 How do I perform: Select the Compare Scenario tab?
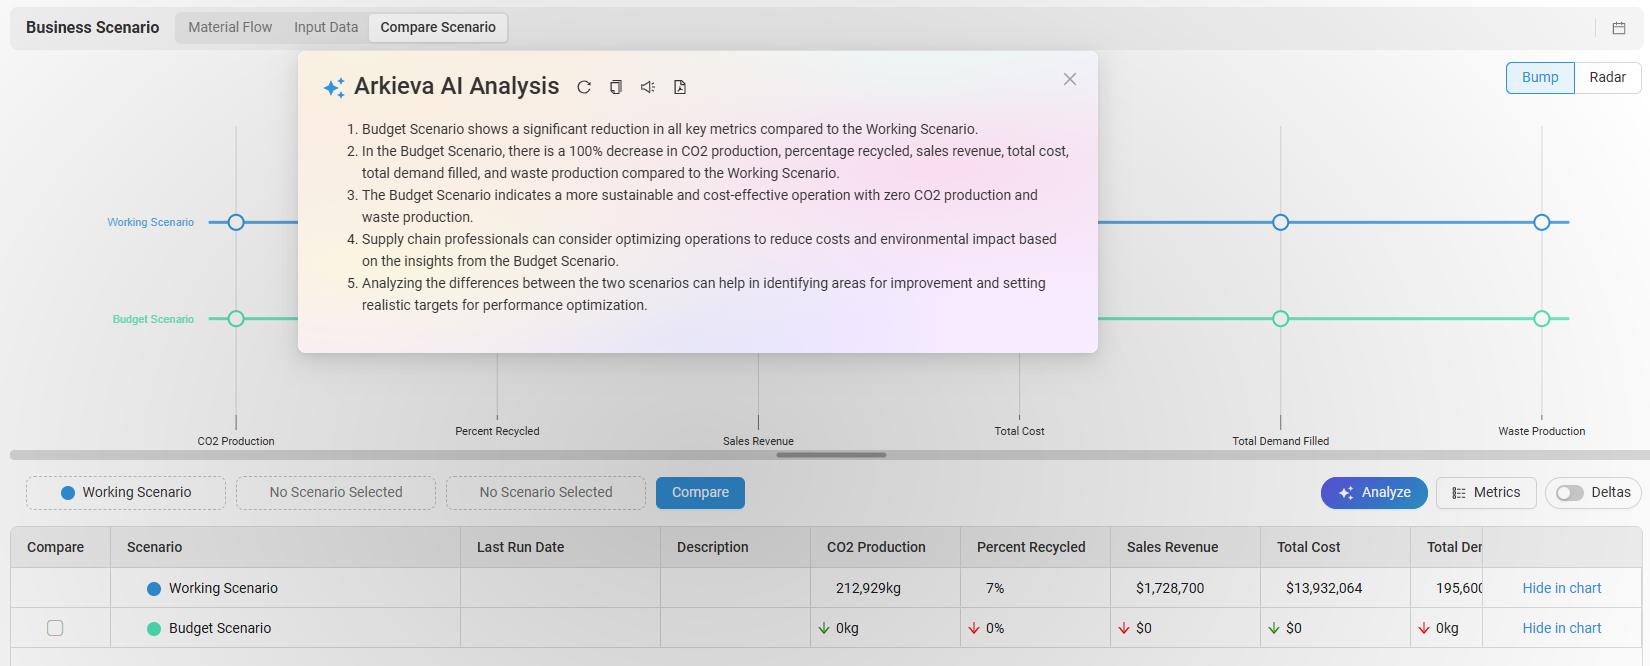[x=438, y=28]
